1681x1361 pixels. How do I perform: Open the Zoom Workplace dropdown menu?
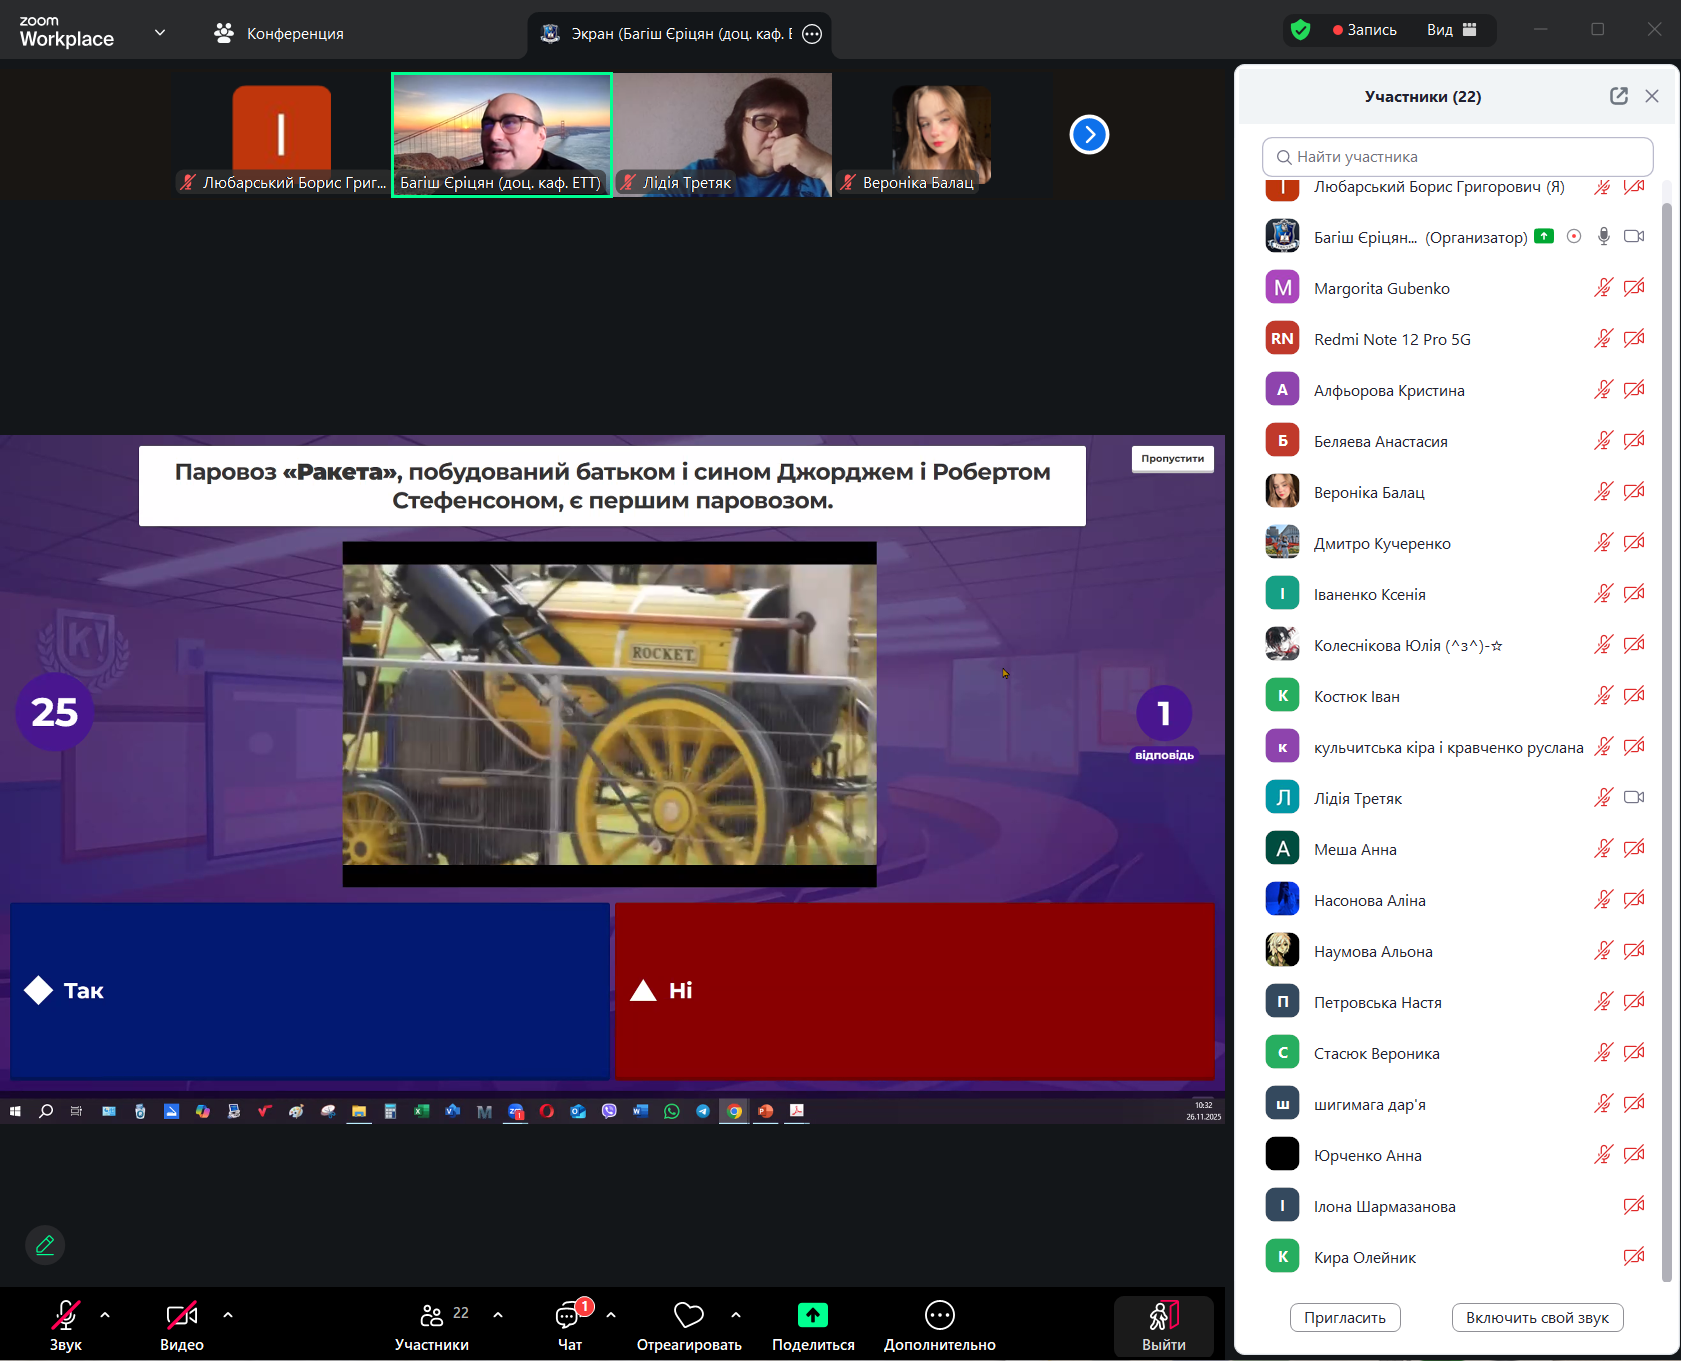[x=160, y=33]
